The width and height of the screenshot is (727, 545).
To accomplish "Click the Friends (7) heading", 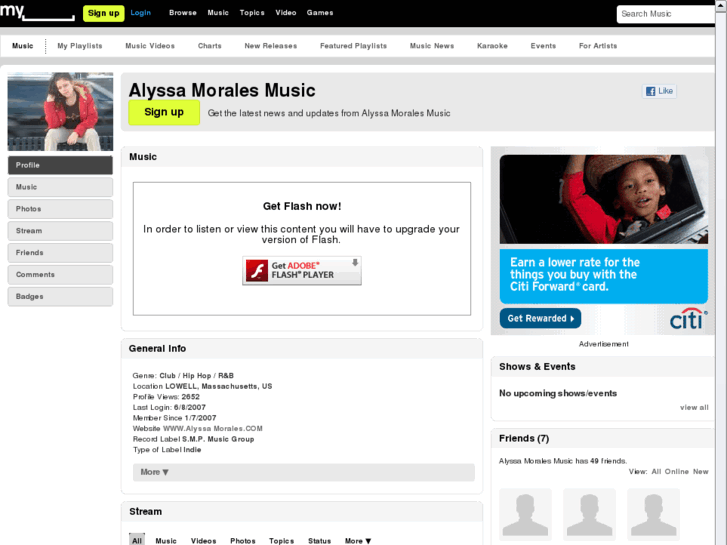I will coord(524,438).
